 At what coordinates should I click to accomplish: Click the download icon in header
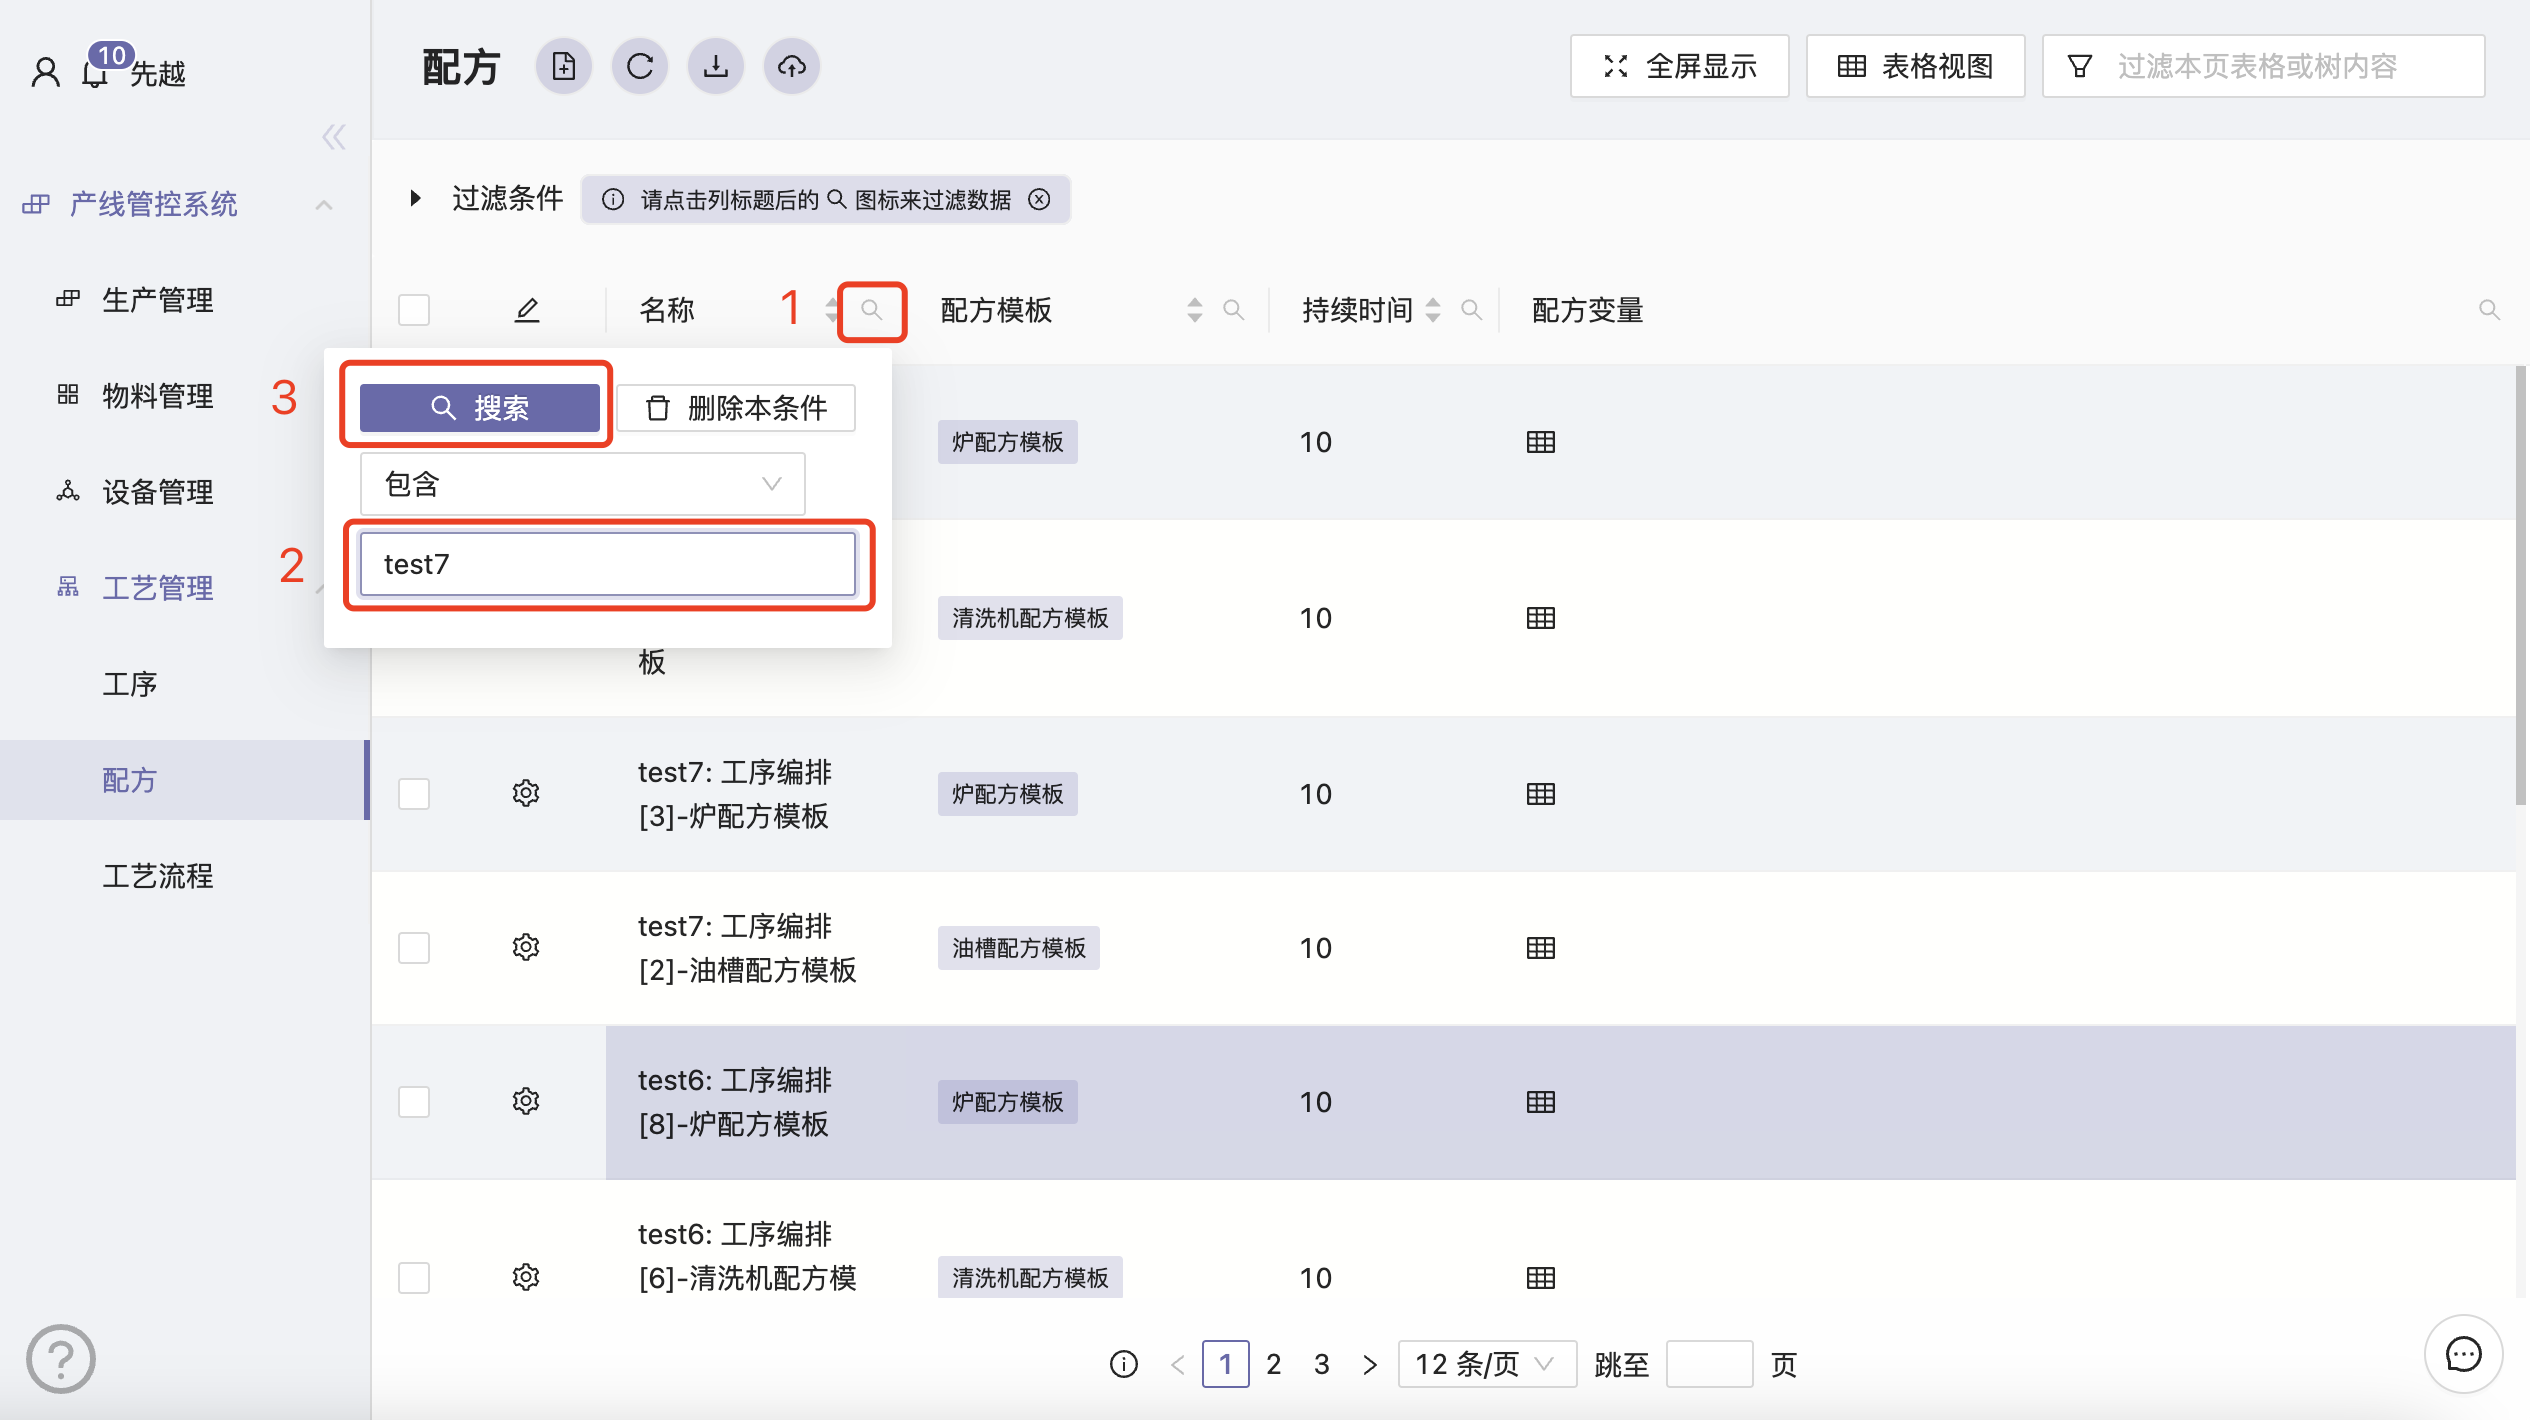point(716,67)
